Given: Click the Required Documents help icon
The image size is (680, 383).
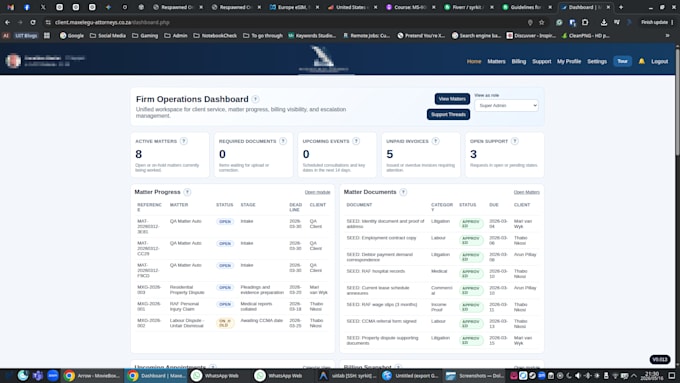Looking at the screenshot, I should click(283, 141).
